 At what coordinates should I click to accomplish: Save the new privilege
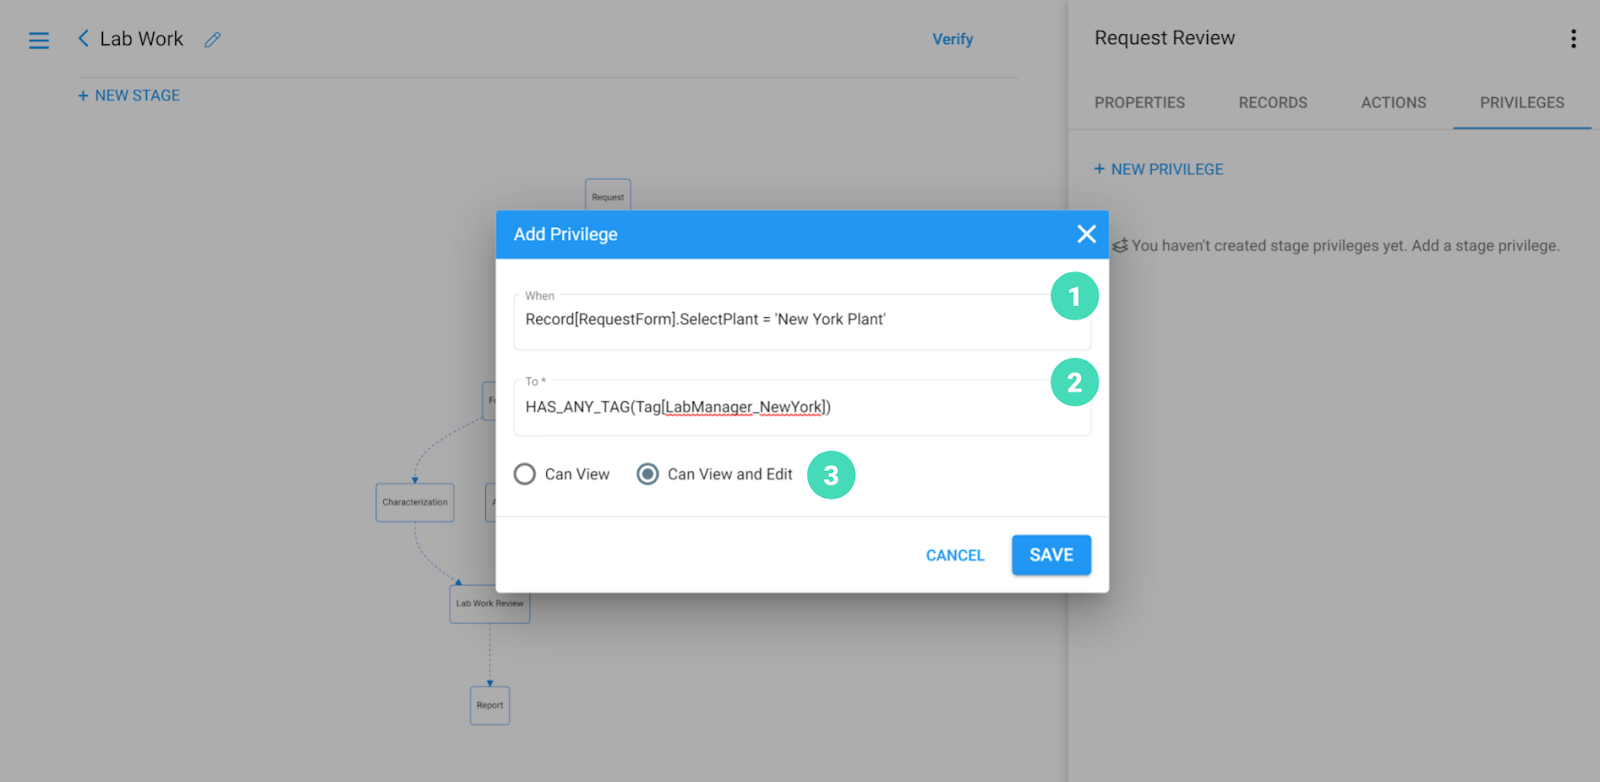click(x=1051, y=555)
